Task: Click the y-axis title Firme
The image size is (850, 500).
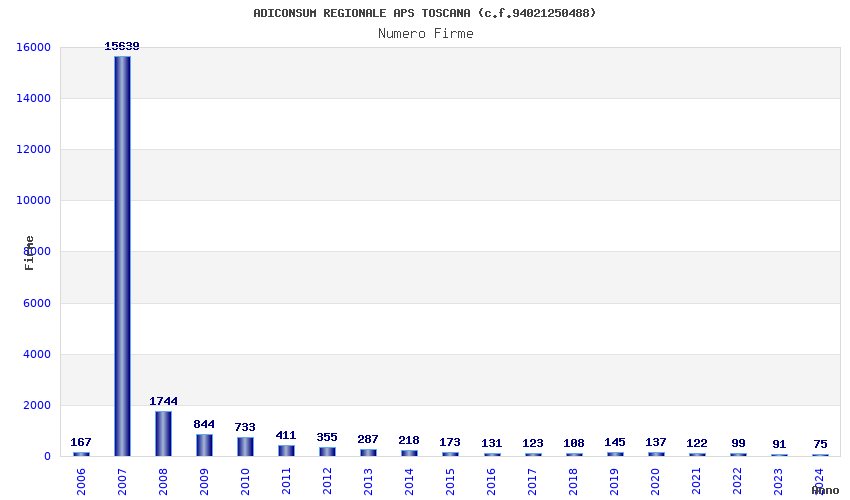Action: (29, 253)
